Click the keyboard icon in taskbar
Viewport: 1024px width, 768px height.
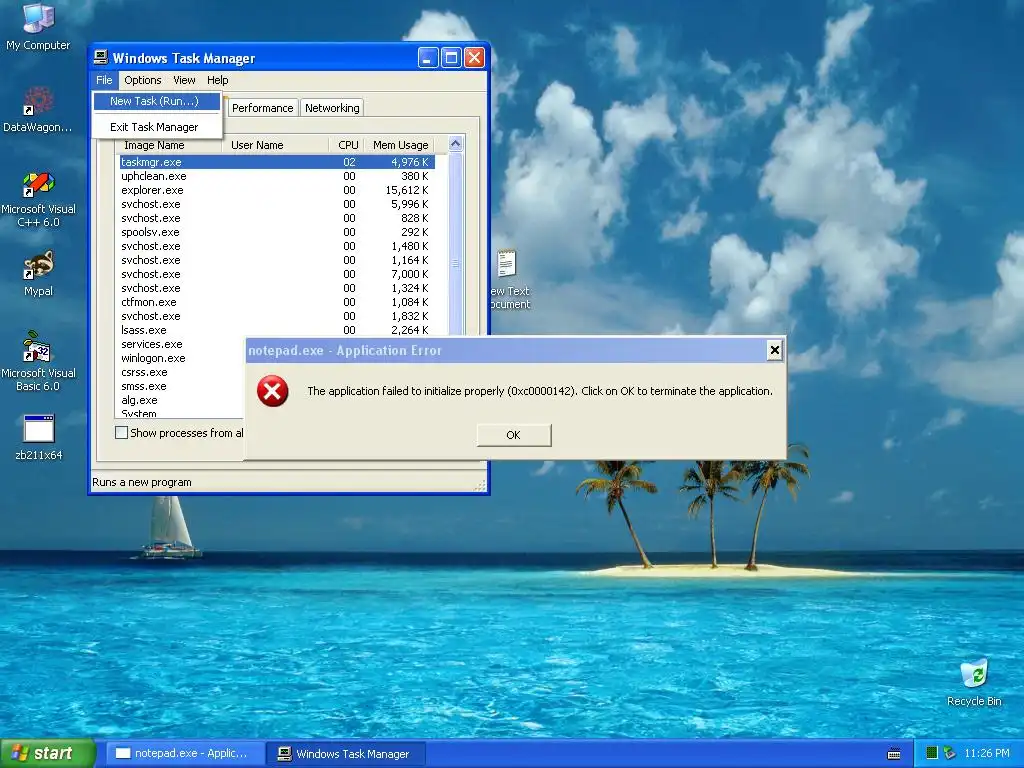pyautogui.click(x=894, y=754)
